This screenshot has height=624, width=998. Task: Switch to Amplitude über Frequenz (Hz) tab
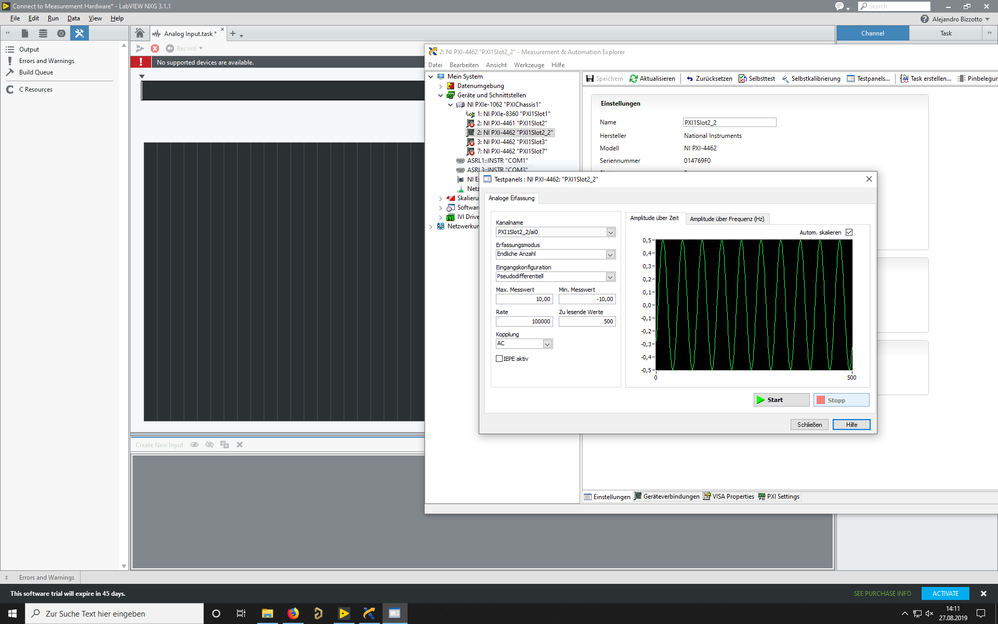[727, 218]
